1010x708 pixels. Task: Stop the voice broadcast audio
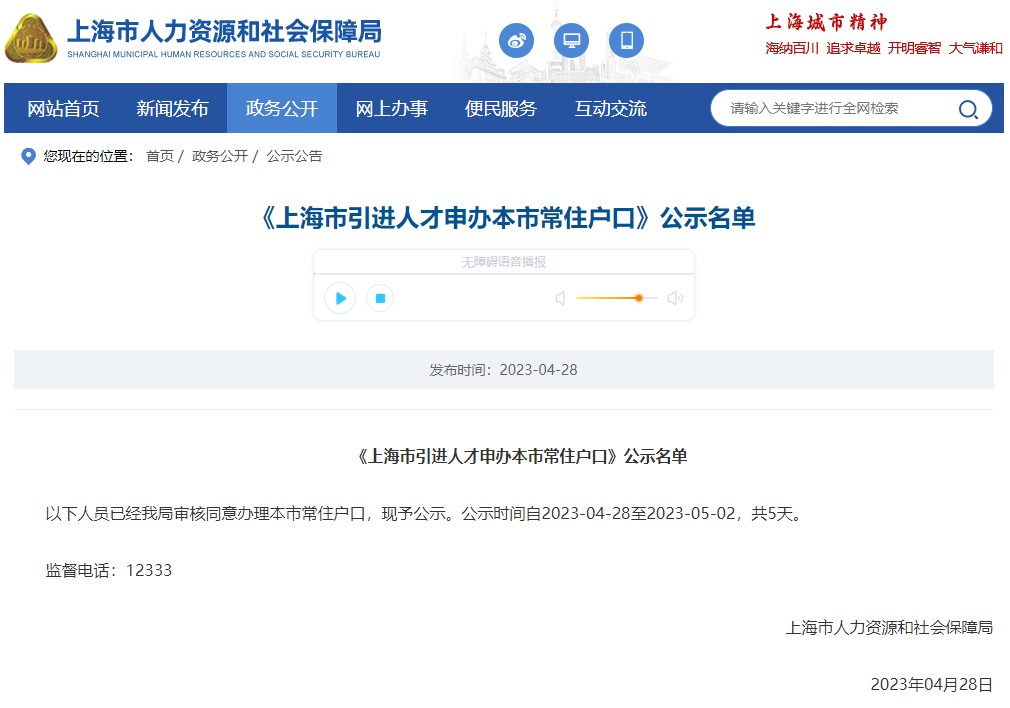click(x=380, y=298)
